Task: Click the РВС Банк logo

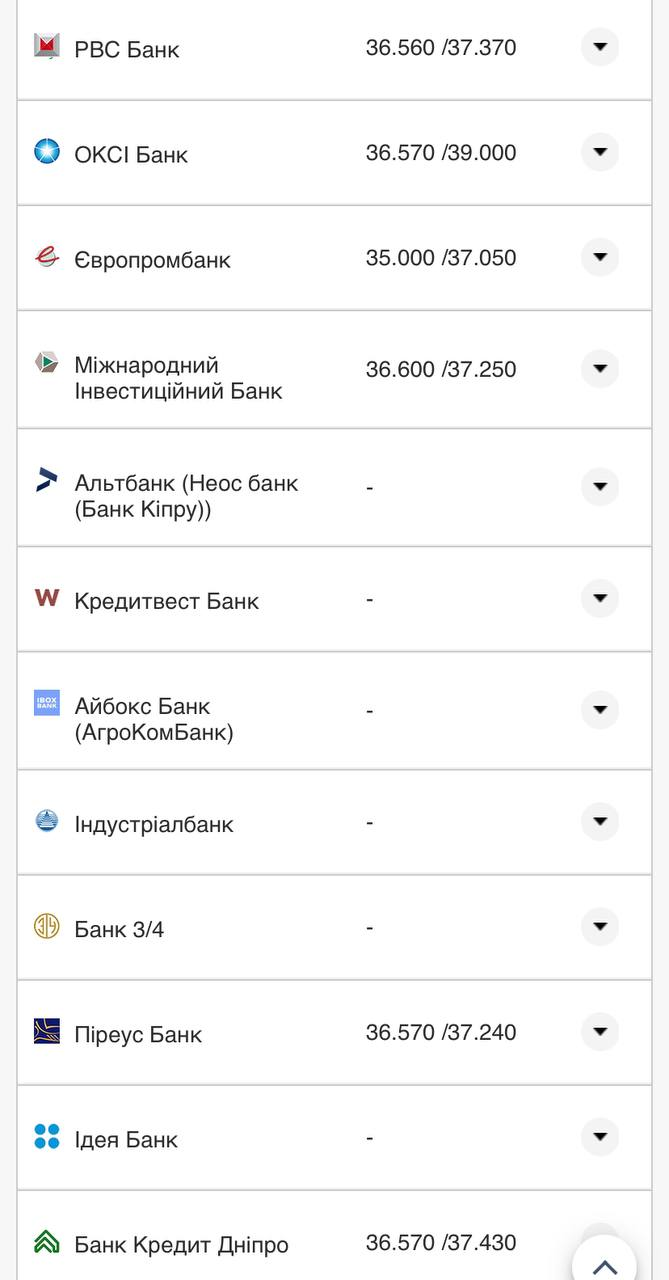Action: (x=45, y=45)
